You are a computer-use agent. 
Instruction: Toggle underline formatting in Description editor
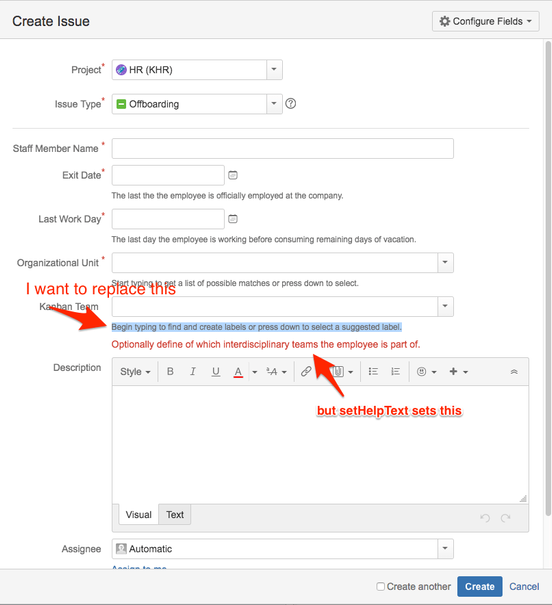[216, 372]
